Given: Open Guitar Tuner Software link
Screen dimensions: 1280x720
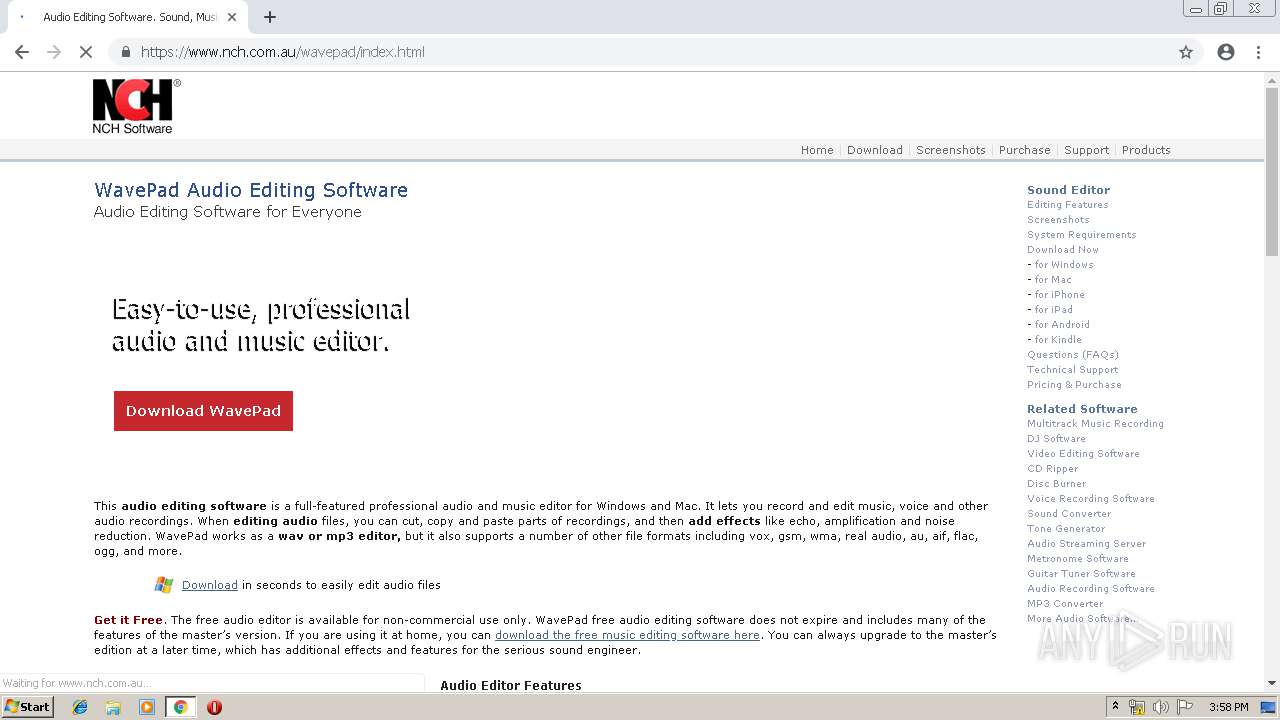Looking at the screenshot, I should tap(1081, 574).
